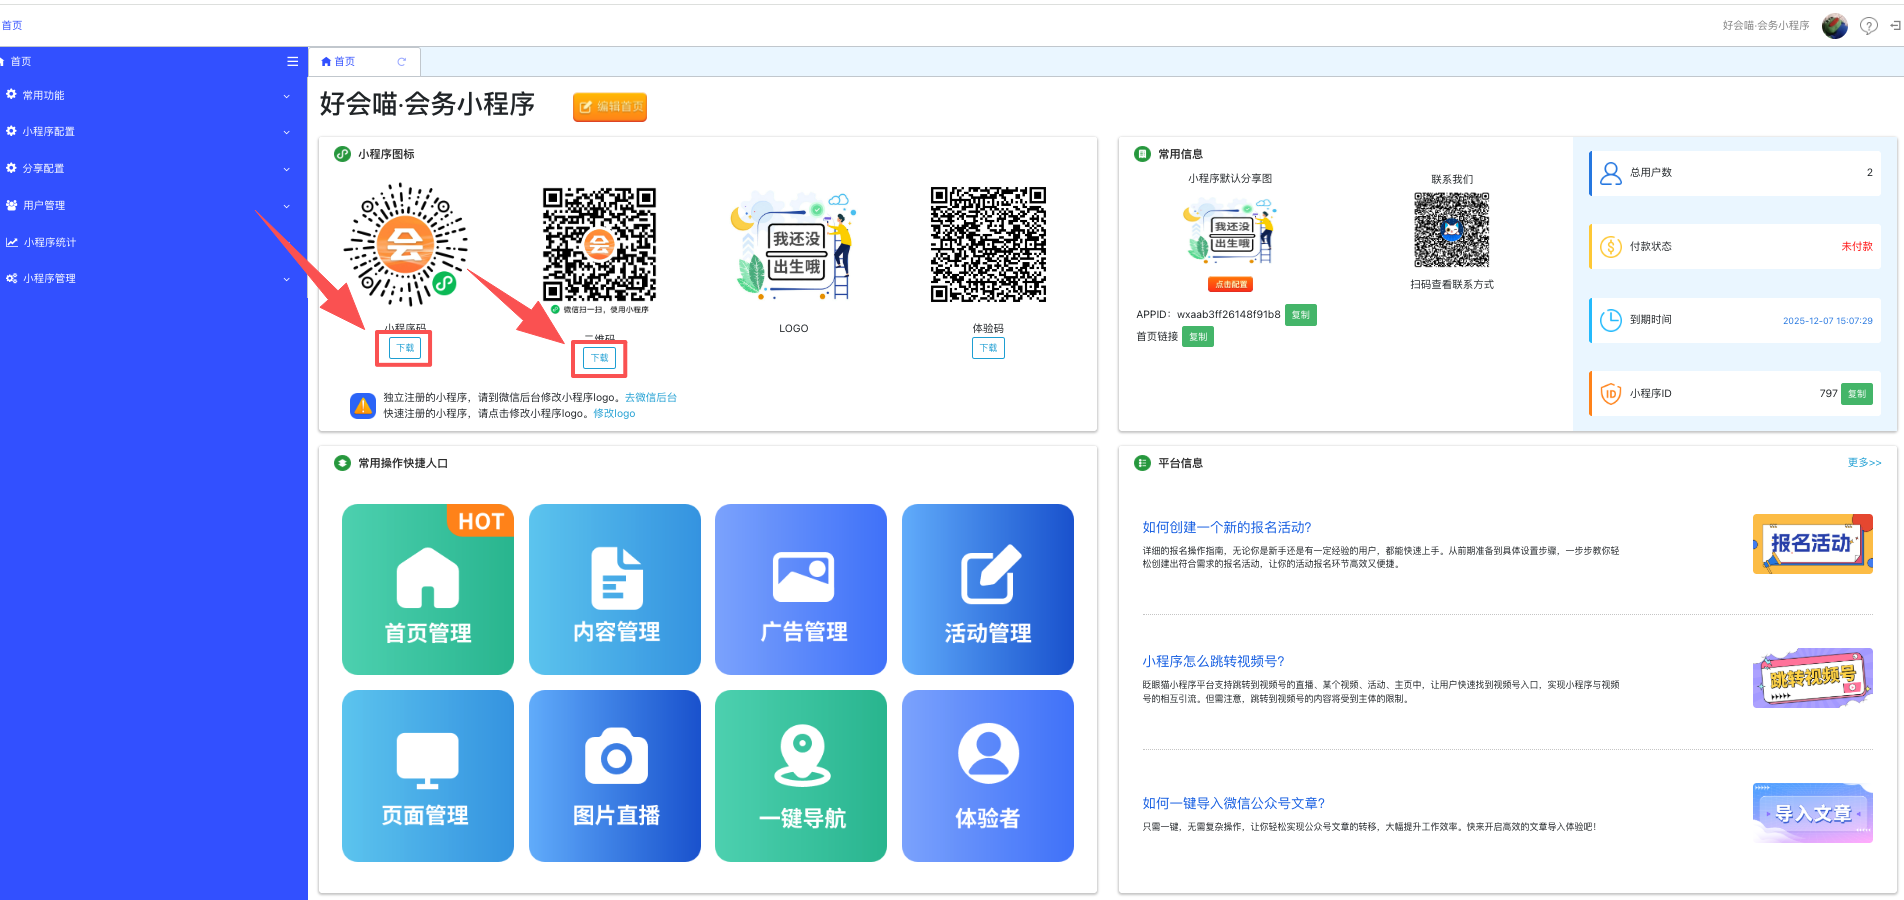Click 更多>> in the 平台信息 panel
Viewport: 1904px width, 900px height.
1863,463
